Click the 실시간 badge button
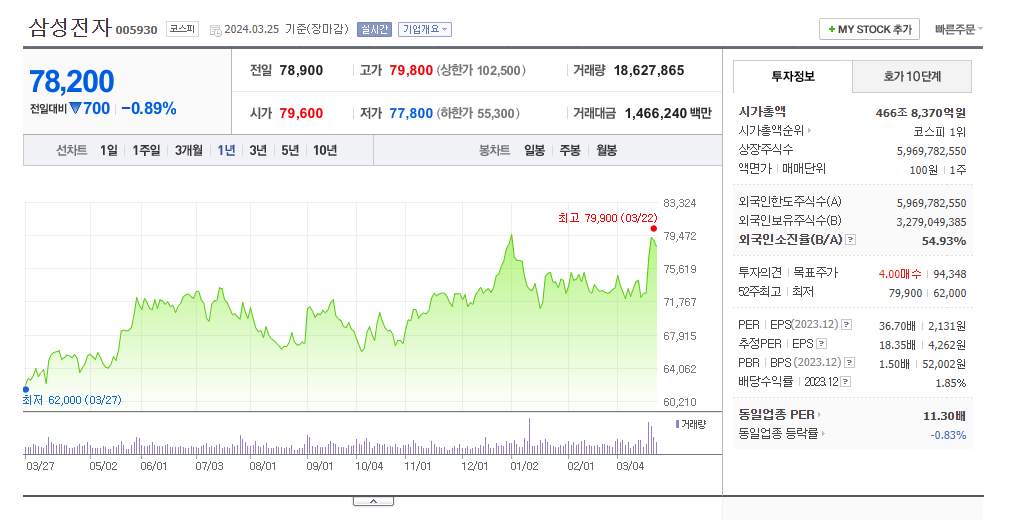 click(x=374, y=29)
